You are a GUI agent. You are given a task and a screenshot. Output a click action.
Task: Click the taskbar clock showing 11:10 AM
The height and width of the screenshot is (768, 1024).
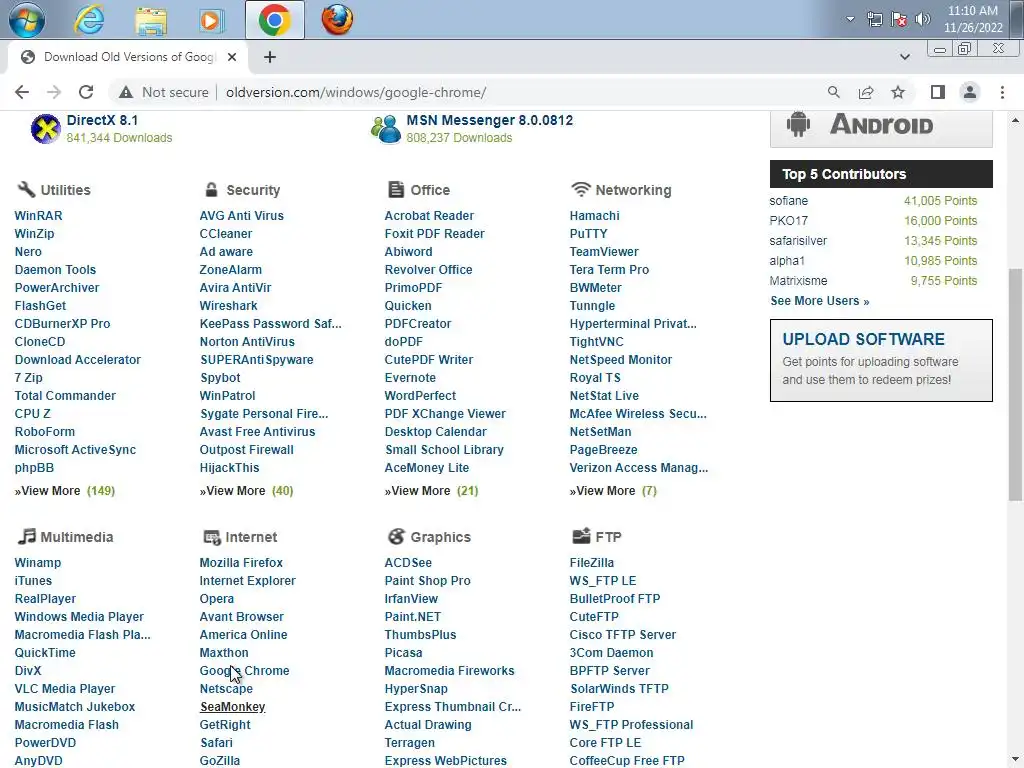(972, 19)
